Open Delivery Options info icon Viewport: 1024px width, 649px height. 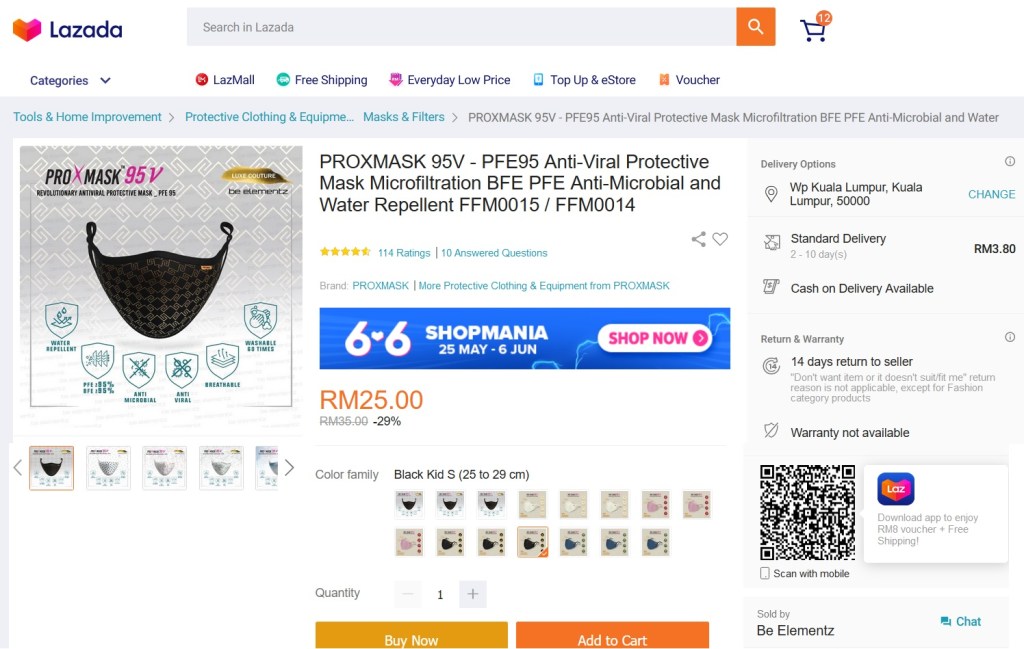tap(1010, 161)
